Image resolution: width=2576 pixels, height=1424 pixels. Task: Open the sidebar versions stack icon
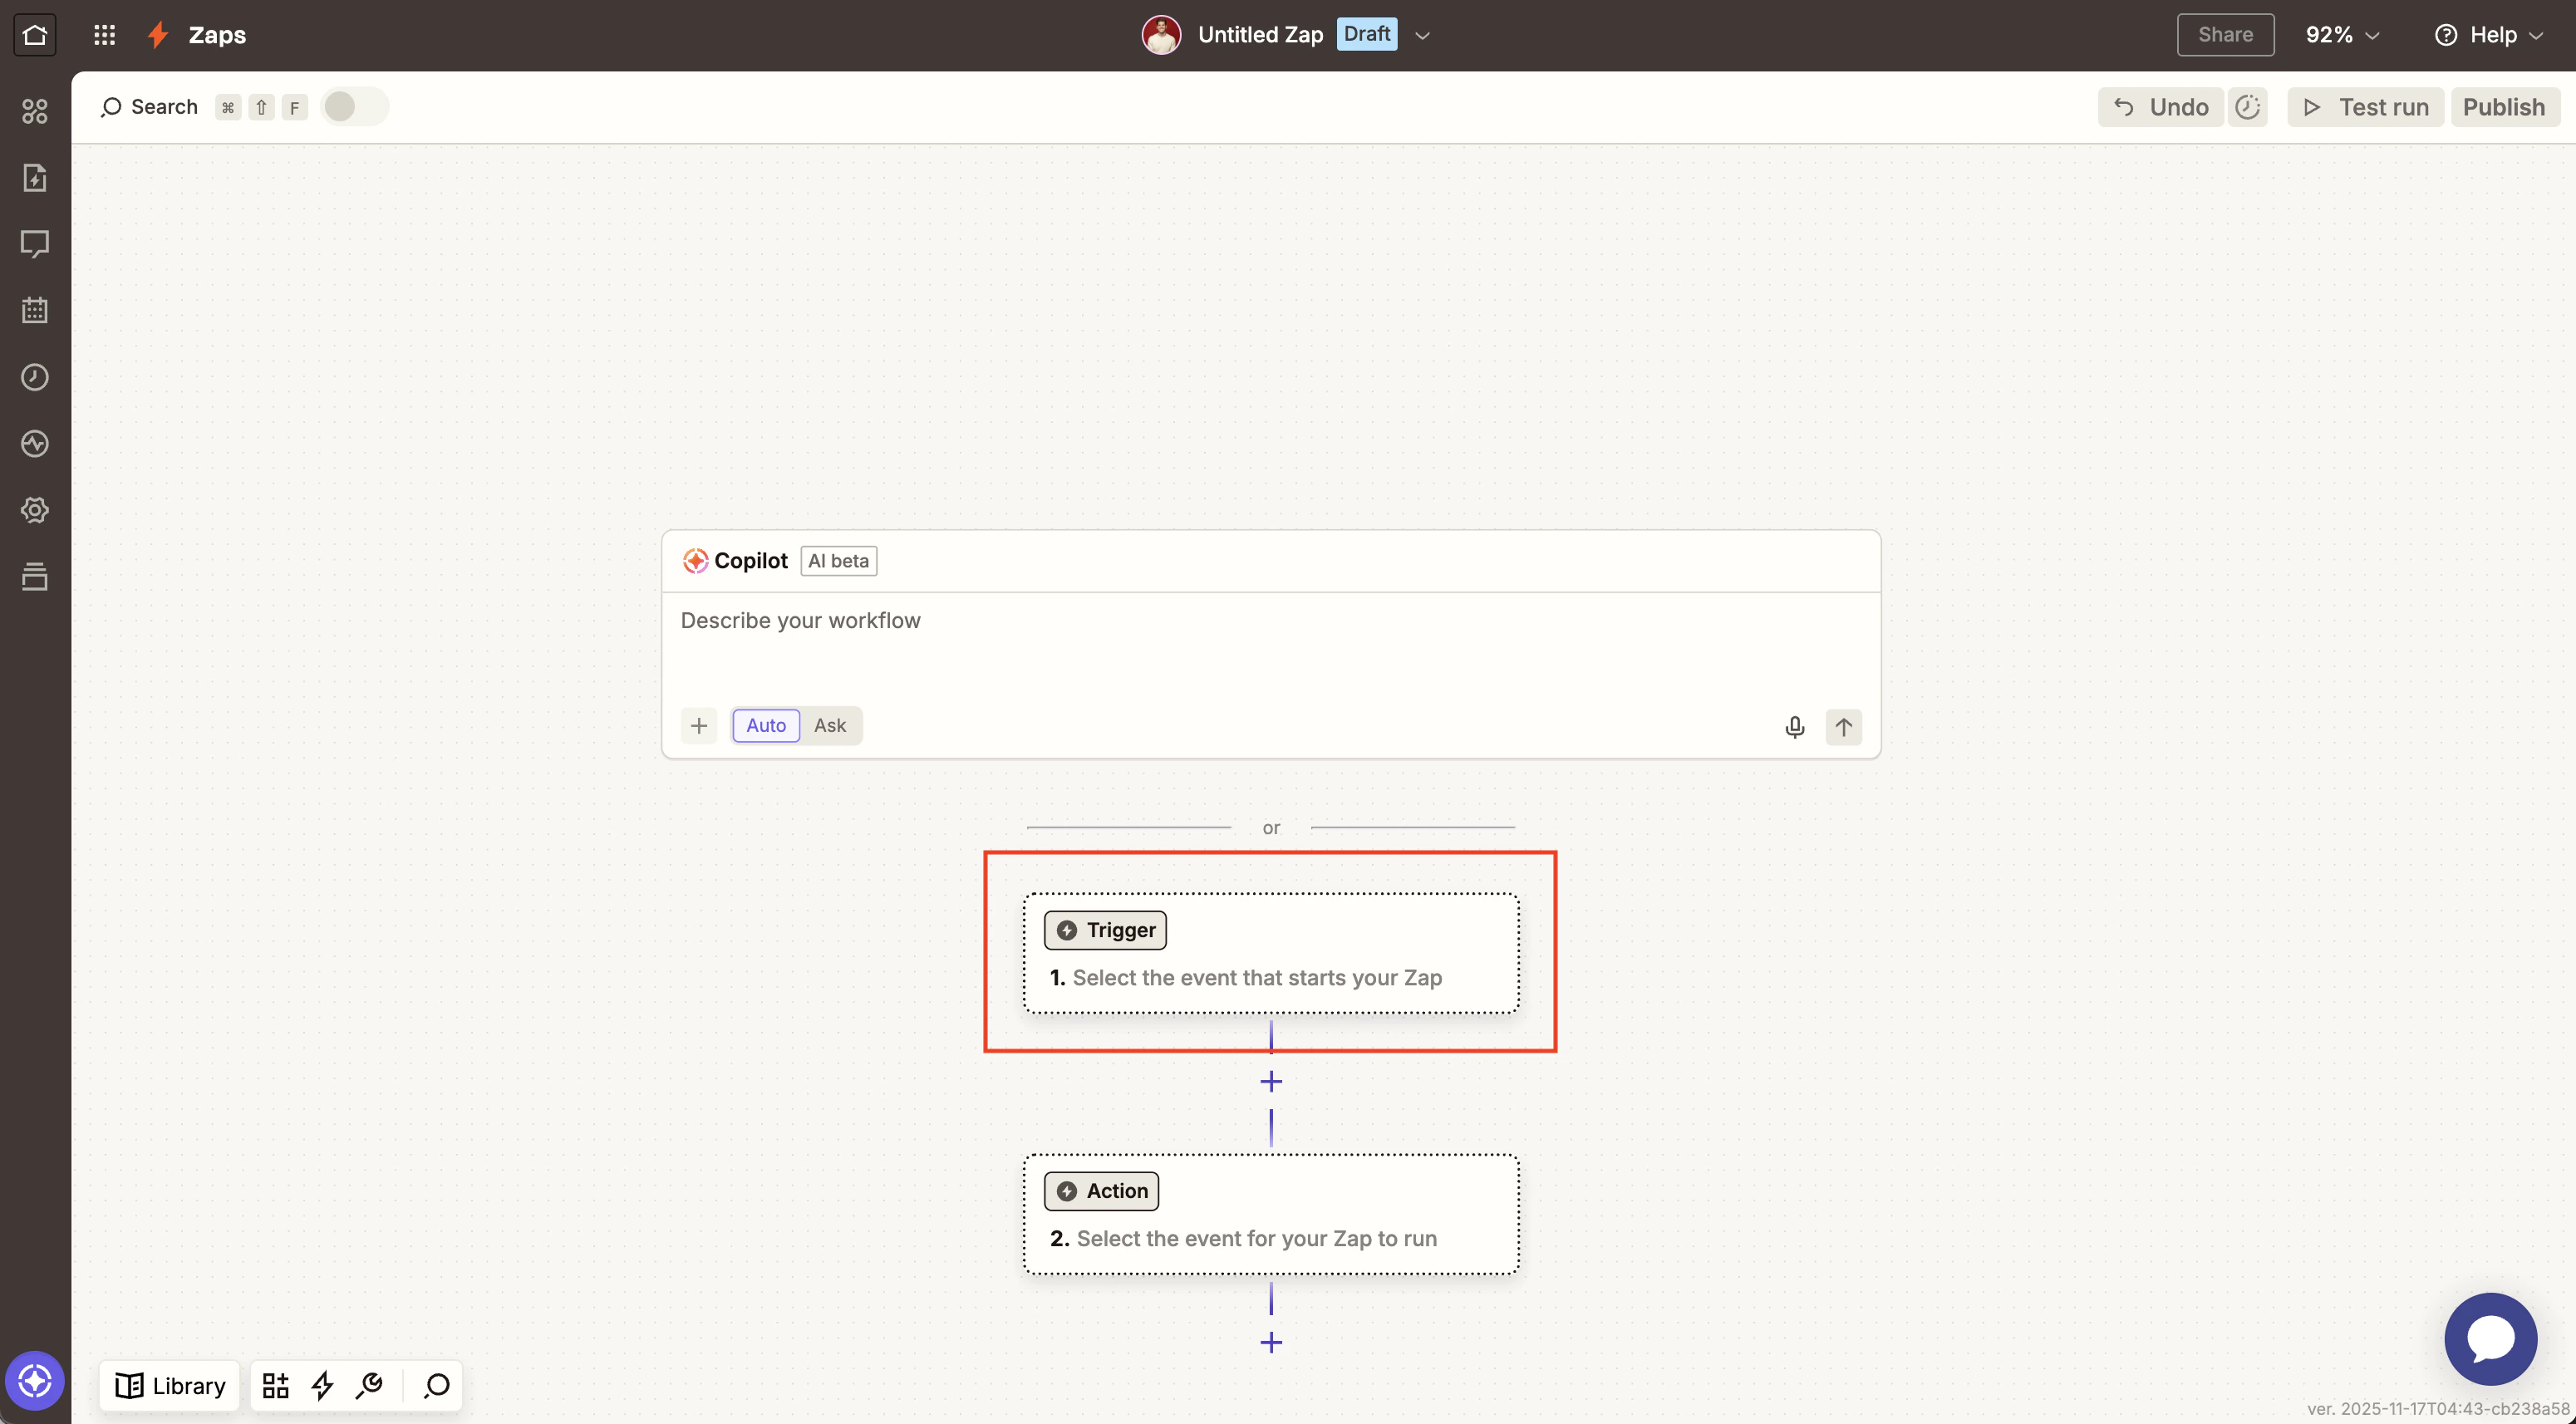tap(35, 576)
